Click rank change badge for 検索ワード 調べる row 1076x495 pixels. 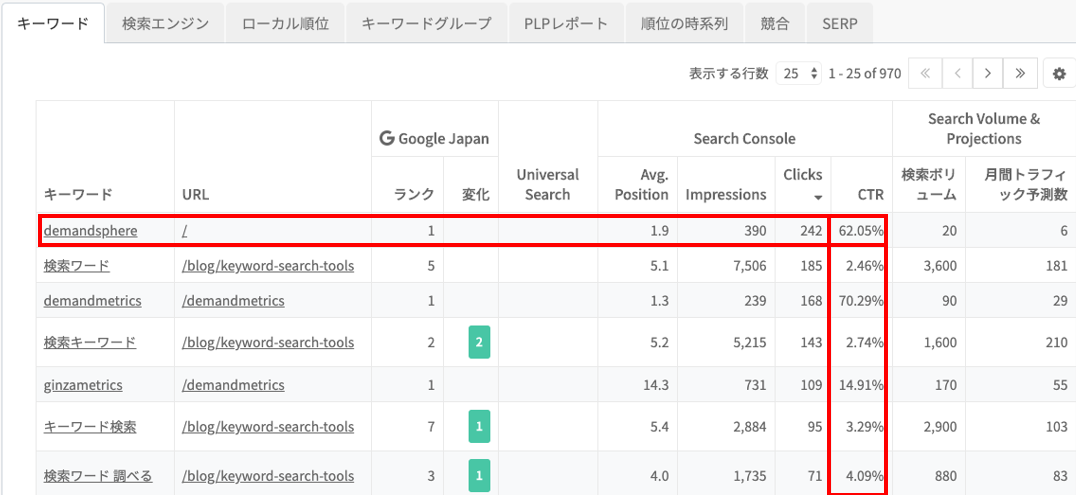[478, 475]
